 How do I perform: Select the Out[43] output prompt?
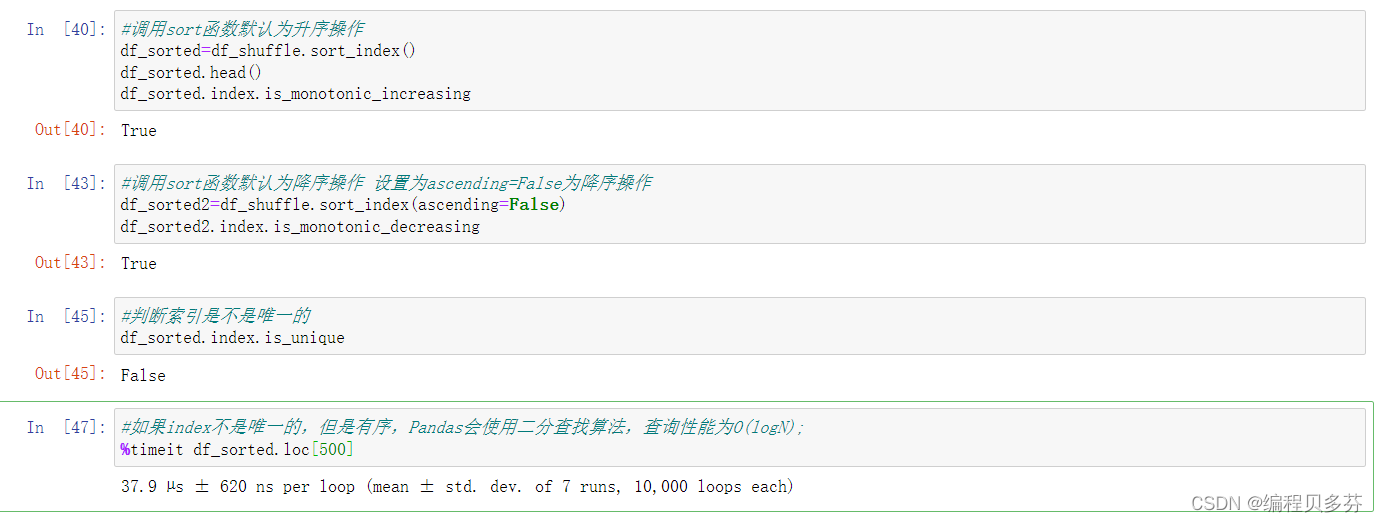click(x=70, y=263)
